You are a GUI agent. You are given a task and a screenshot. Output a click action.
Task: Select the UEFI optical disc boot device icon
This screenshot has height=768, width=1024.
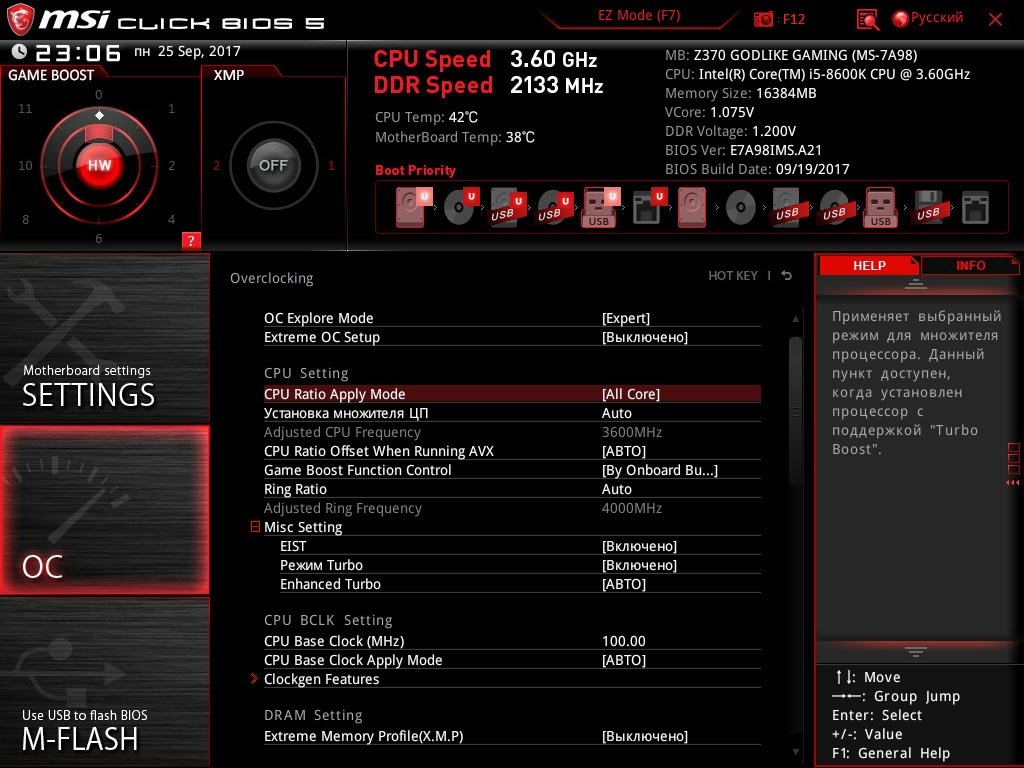pyautogui.click(x=461, y=207)
